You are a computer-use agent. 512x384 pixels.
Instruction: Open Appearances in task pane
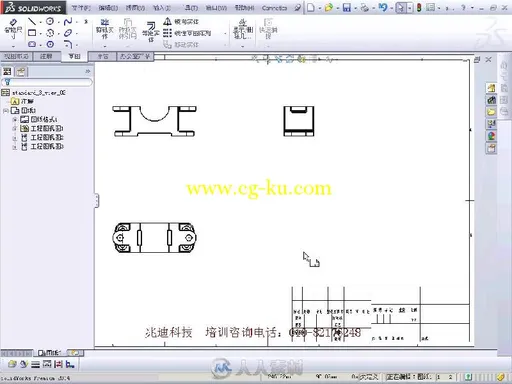(x=491, y=136)
